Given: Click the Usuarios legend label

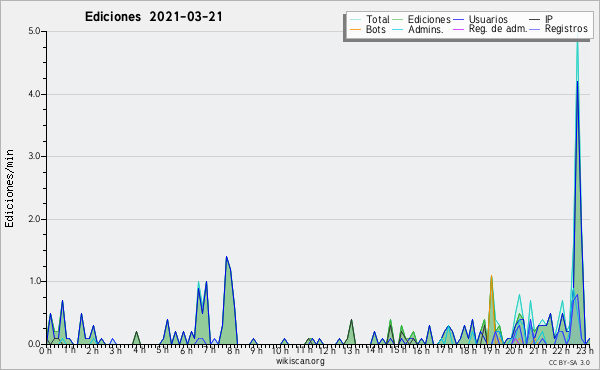Looking at the screenshot, I should pyautogui.click(x=488, y=19).
